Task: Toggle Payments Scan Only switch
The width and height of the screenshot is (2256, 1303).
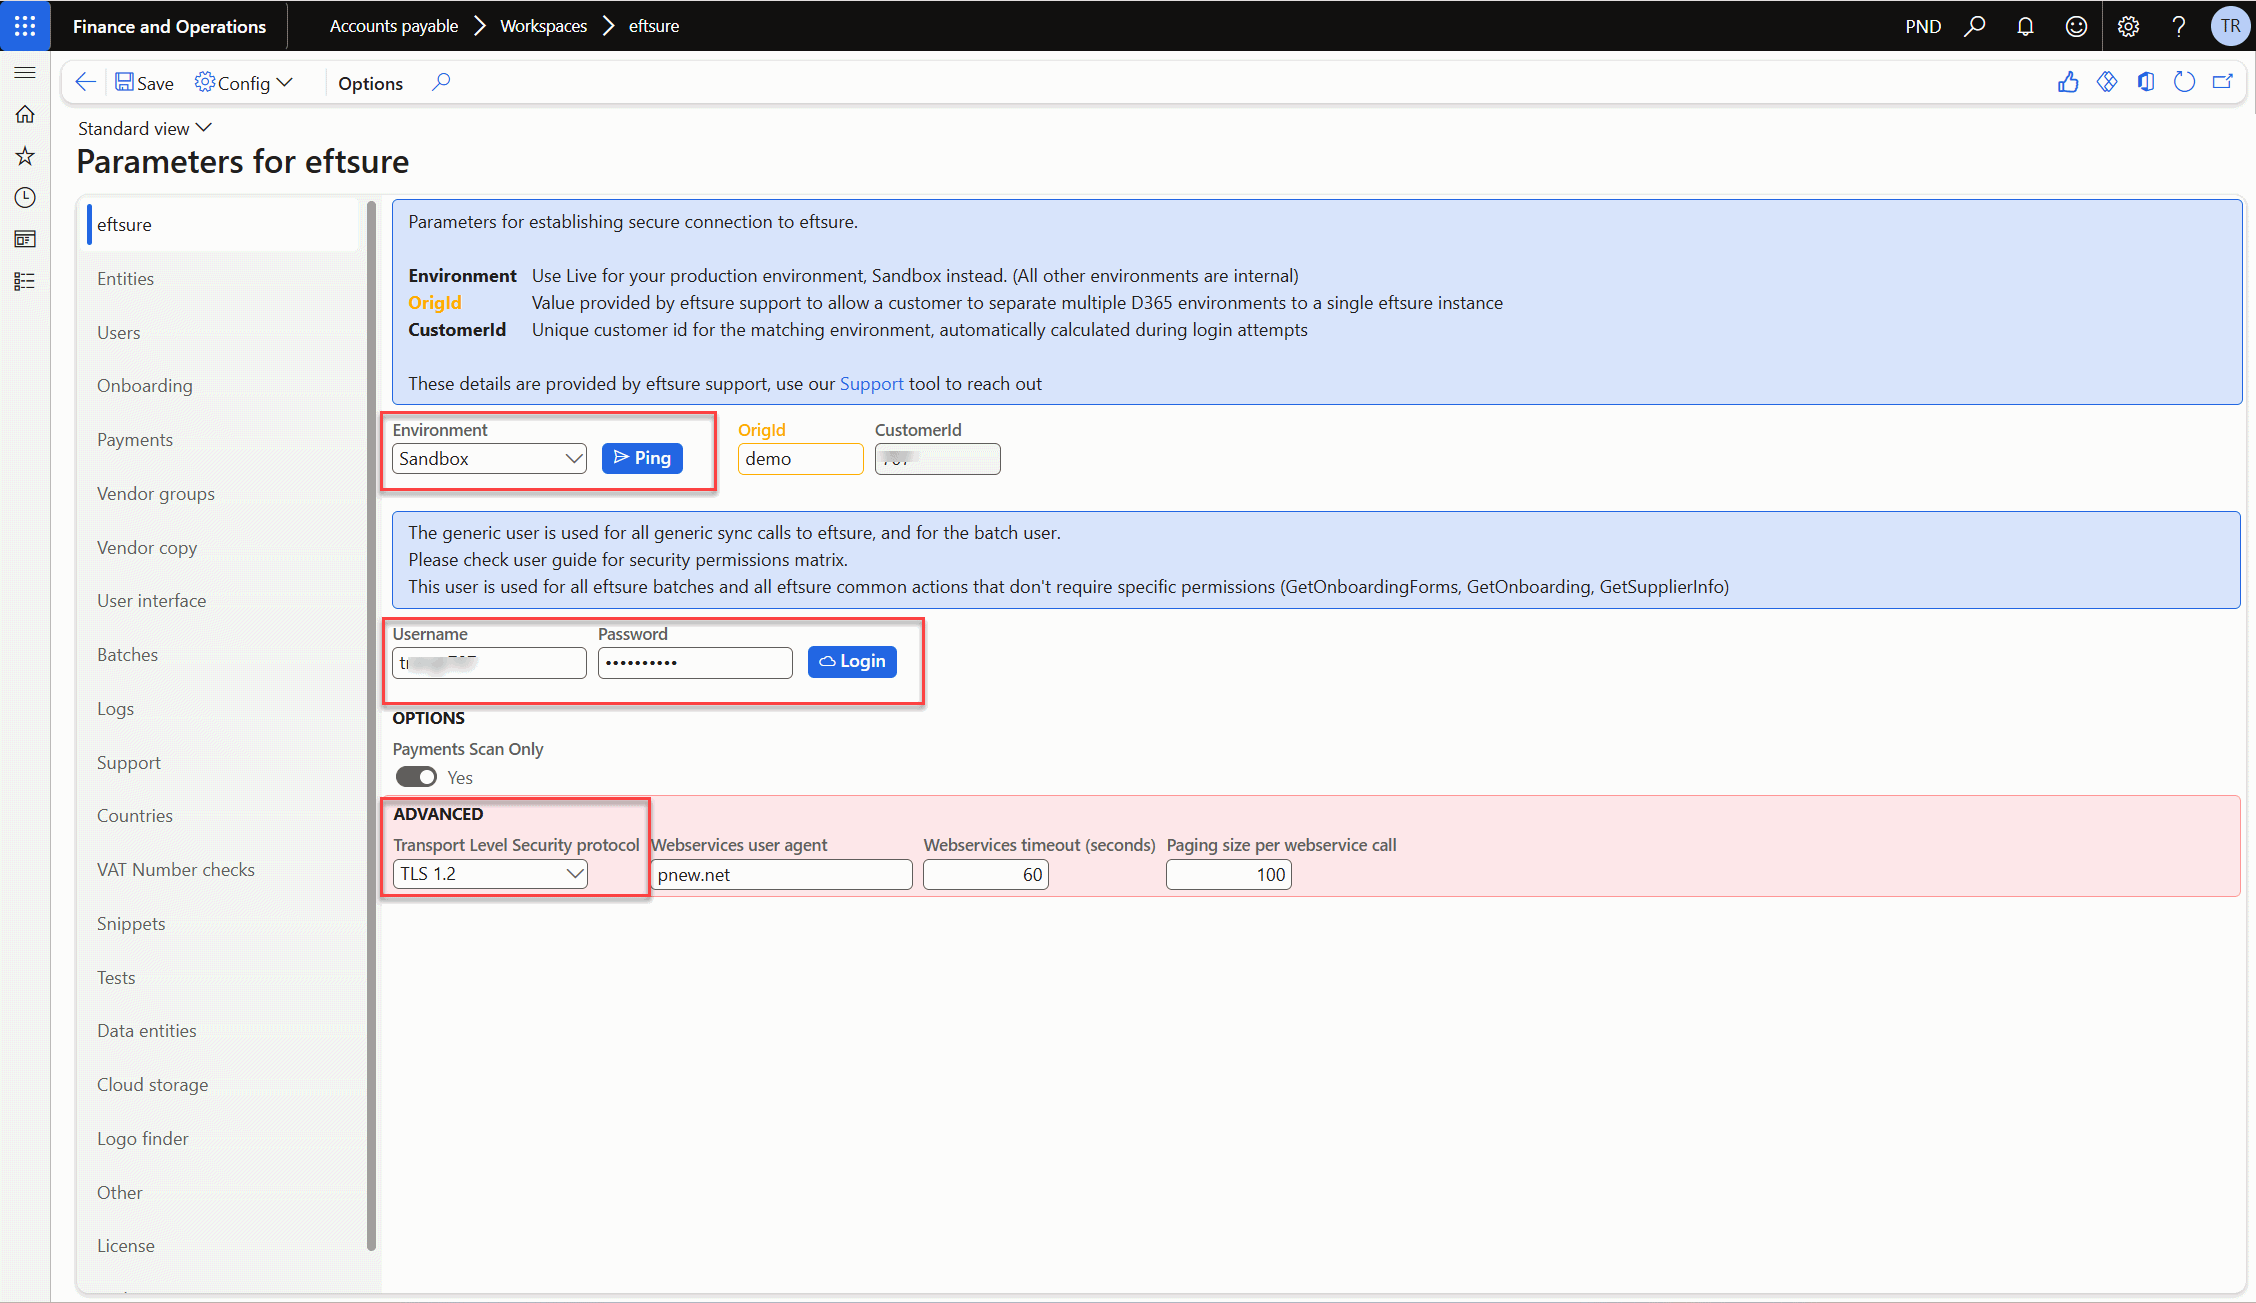Action: tap(416, 777)
